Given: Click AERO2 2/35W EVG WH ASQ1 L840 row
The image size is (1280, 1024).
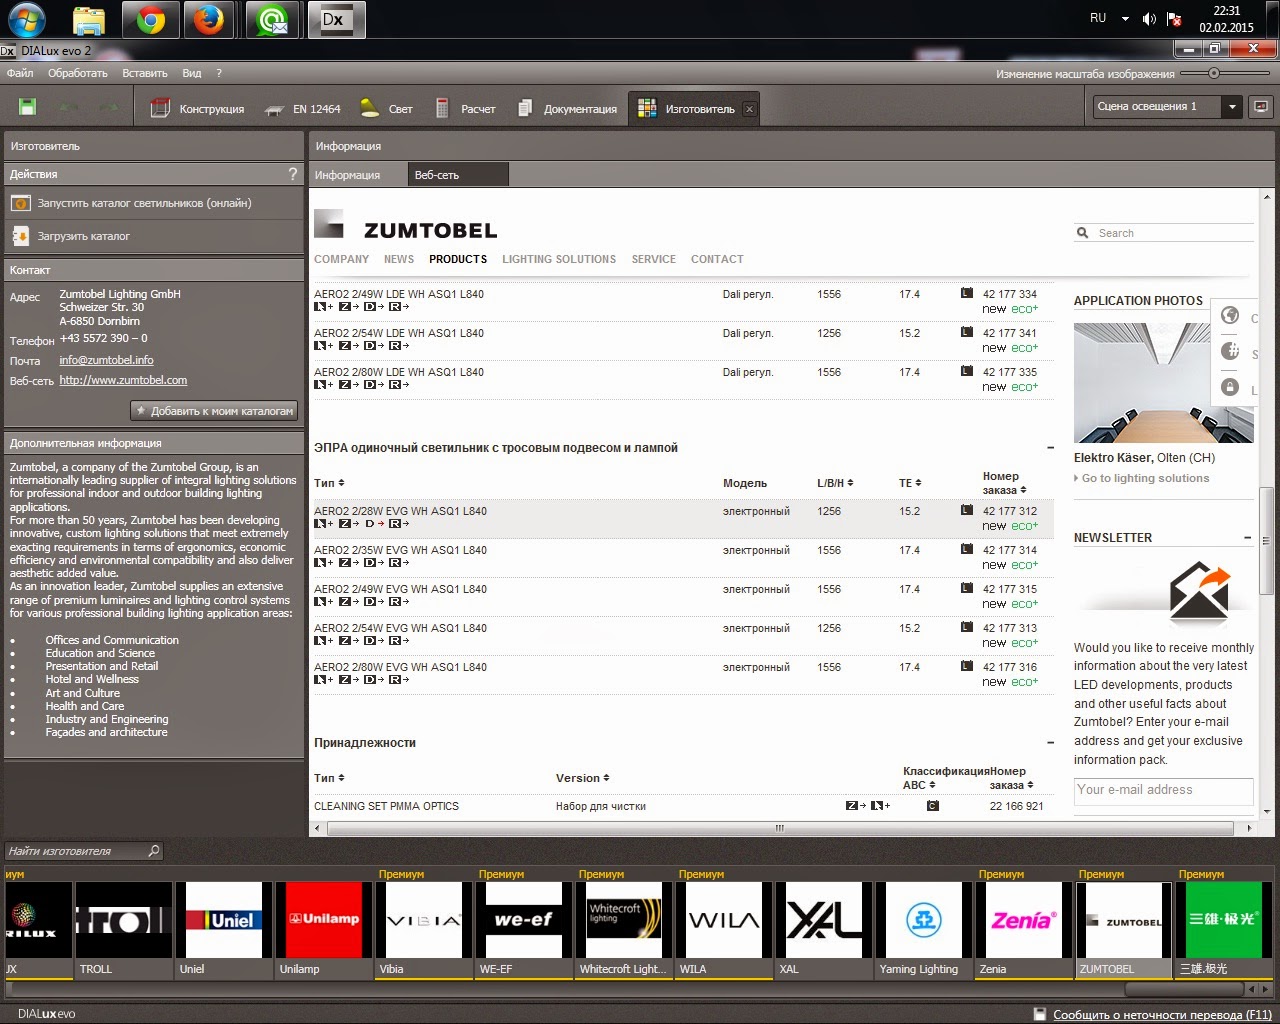Looking at the screenshot, I should tap(683, 557).
